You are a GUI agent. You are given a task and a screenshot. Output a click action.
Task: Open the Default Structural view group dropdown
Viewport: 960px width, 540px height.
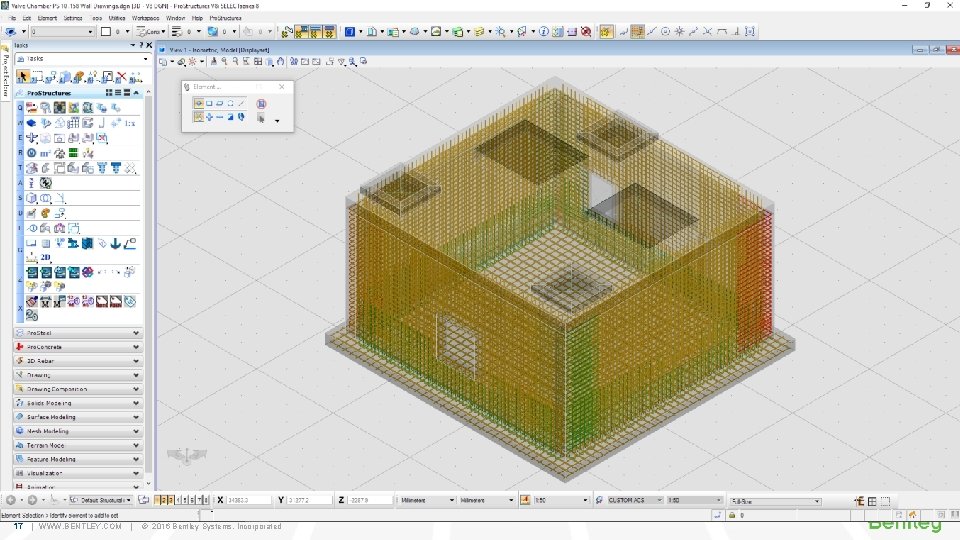[100, 500]
